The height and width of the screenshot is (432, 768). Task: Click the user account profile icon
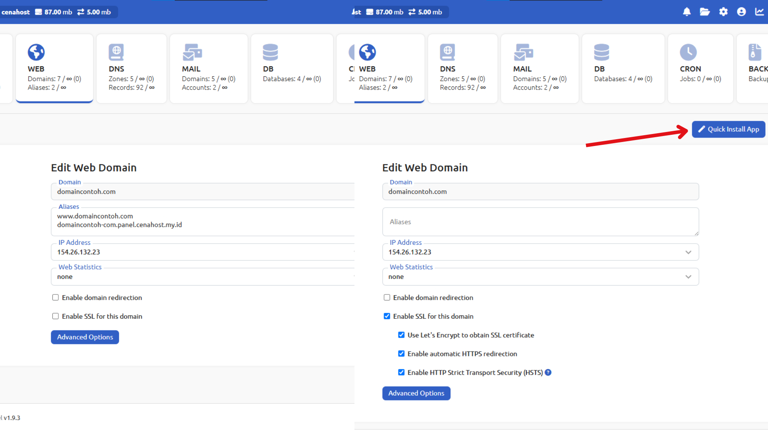[741, 12]
